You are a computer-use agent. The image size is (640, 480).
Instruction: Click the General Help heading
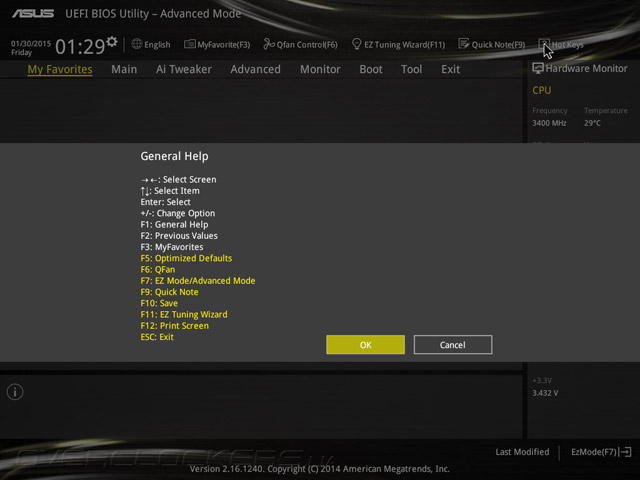pos(174,156)
